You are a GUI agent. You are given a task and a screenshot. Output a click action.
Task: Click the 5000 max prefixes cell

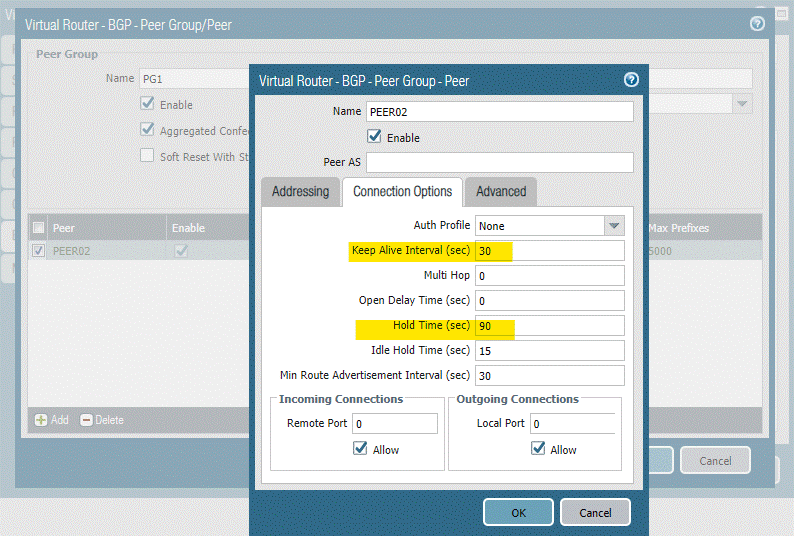704,251
